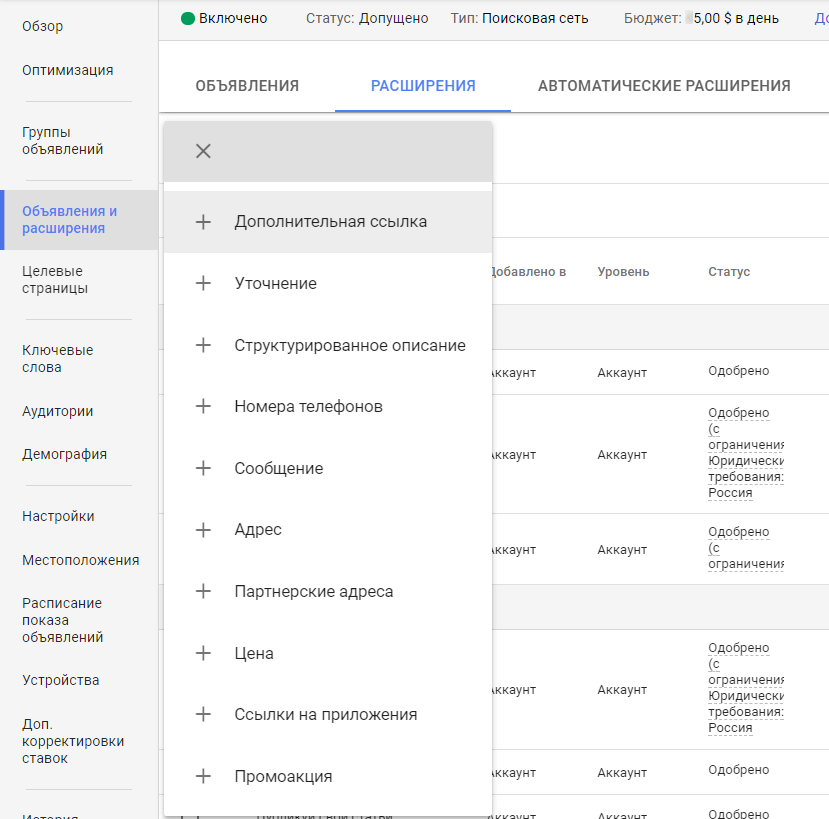Close the extension type menu with X
The width and height of the screenshot is (829, 819).
coord(203,151)
